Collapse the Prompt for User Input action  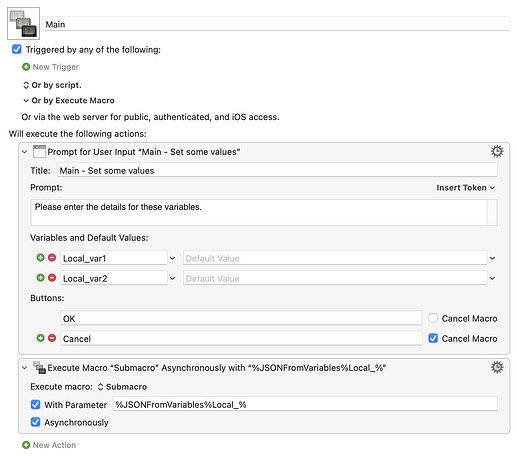[24, 152]
